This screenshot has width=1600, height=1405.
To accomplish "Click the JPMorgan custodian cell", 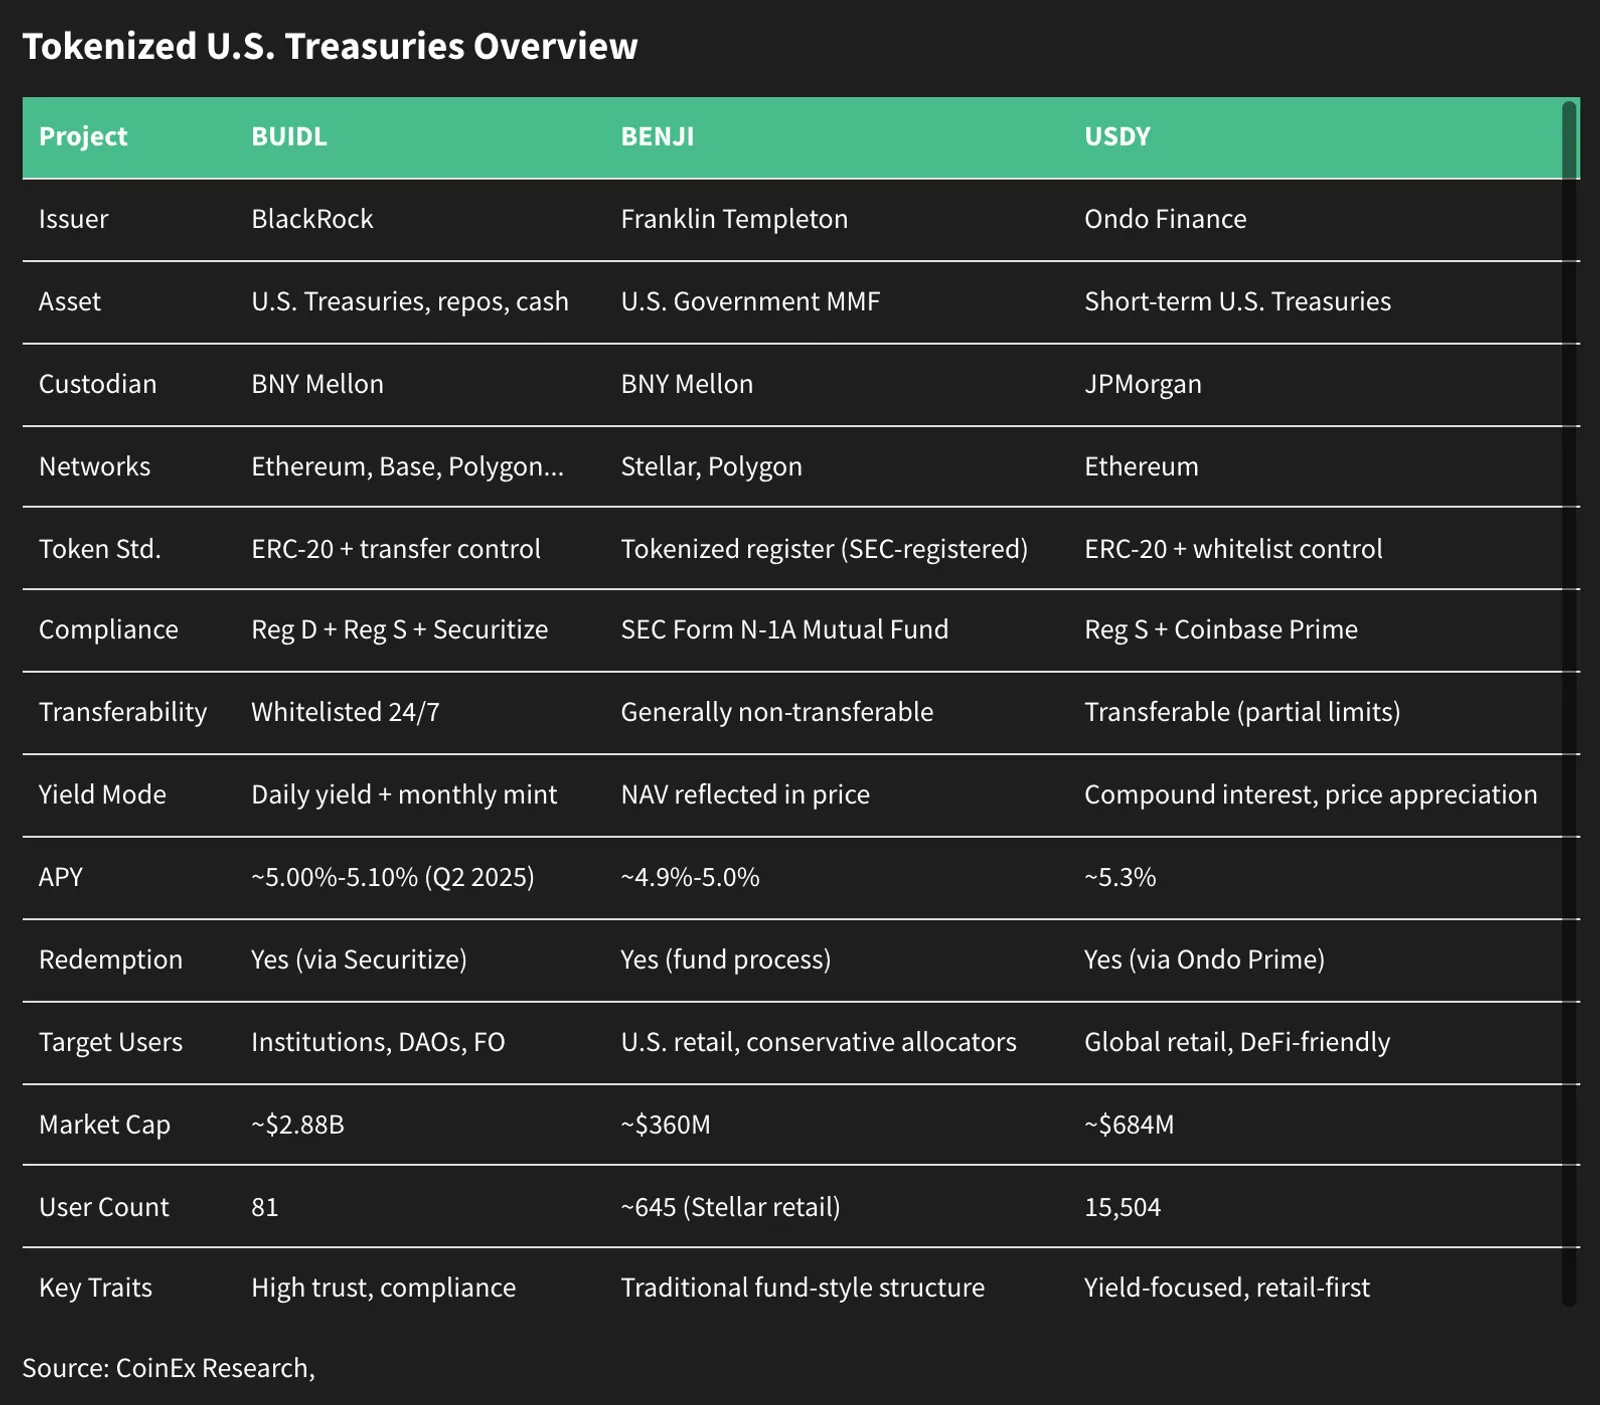I will [x=1143, y=384].
